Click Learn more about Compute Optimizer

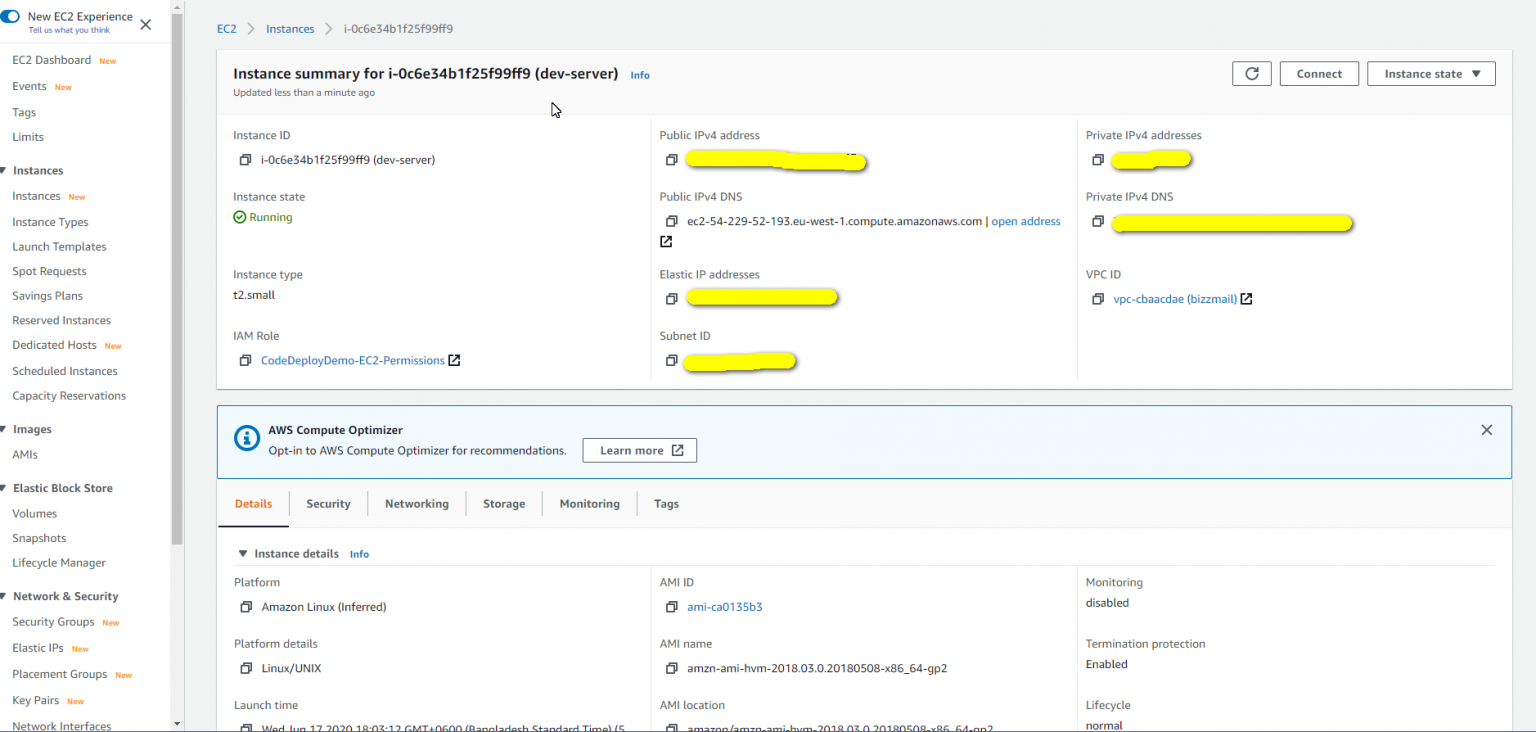click(640, 451)
